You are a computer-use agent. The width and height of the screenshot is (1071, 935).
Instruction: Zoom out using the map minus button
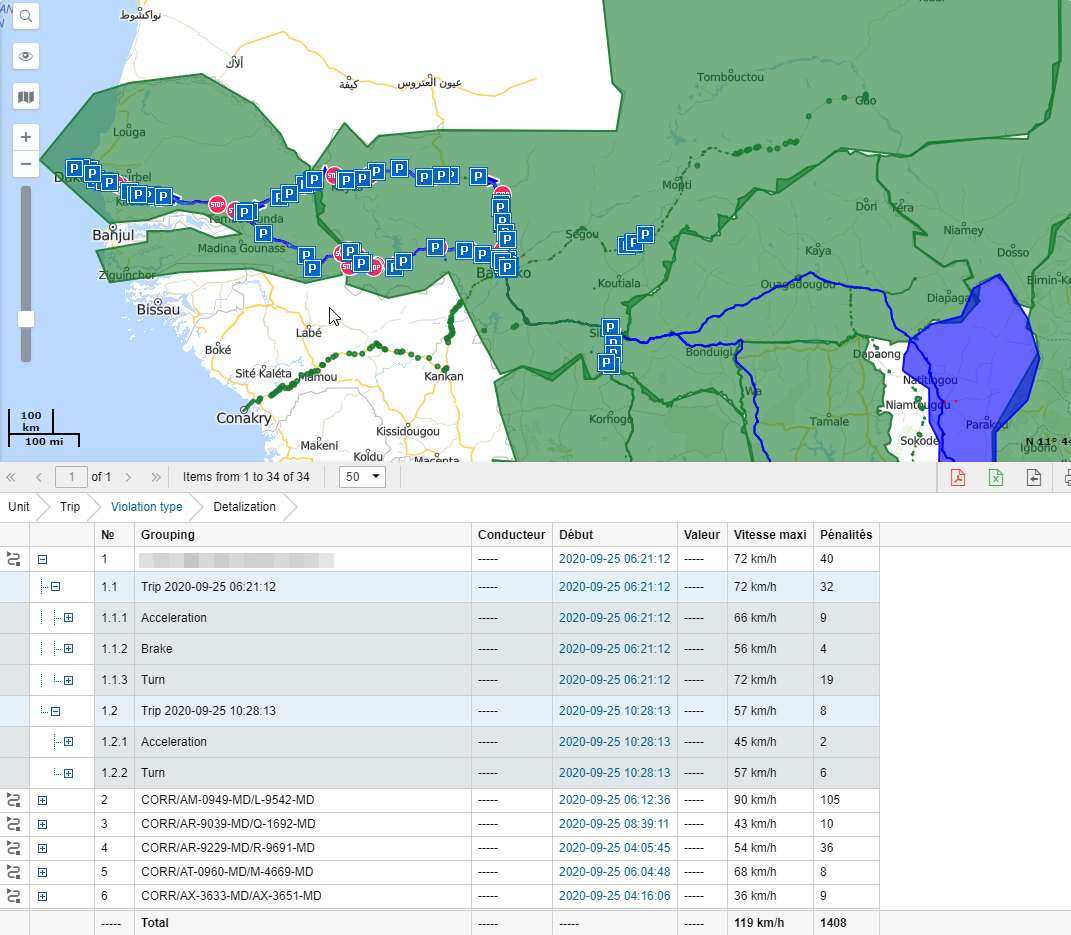click(26, 164)
